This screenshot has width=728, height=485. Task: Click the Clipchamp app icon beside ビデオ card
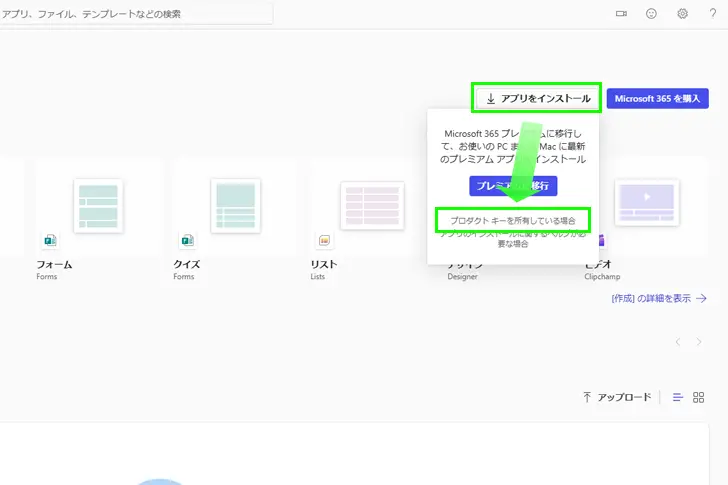pyautogui.click(x=601, y=240)
